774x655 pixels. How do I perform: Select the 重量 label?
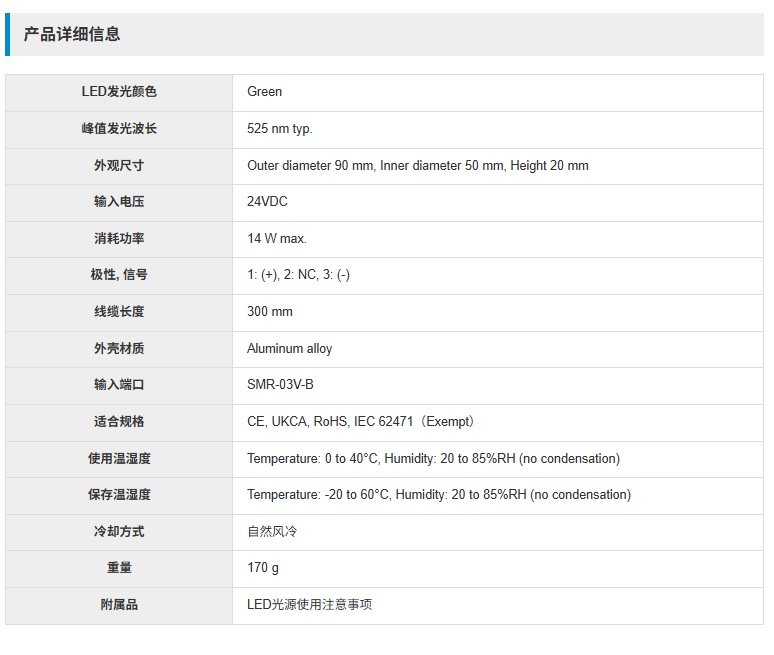pyautogui.click(x=119, y=568)
